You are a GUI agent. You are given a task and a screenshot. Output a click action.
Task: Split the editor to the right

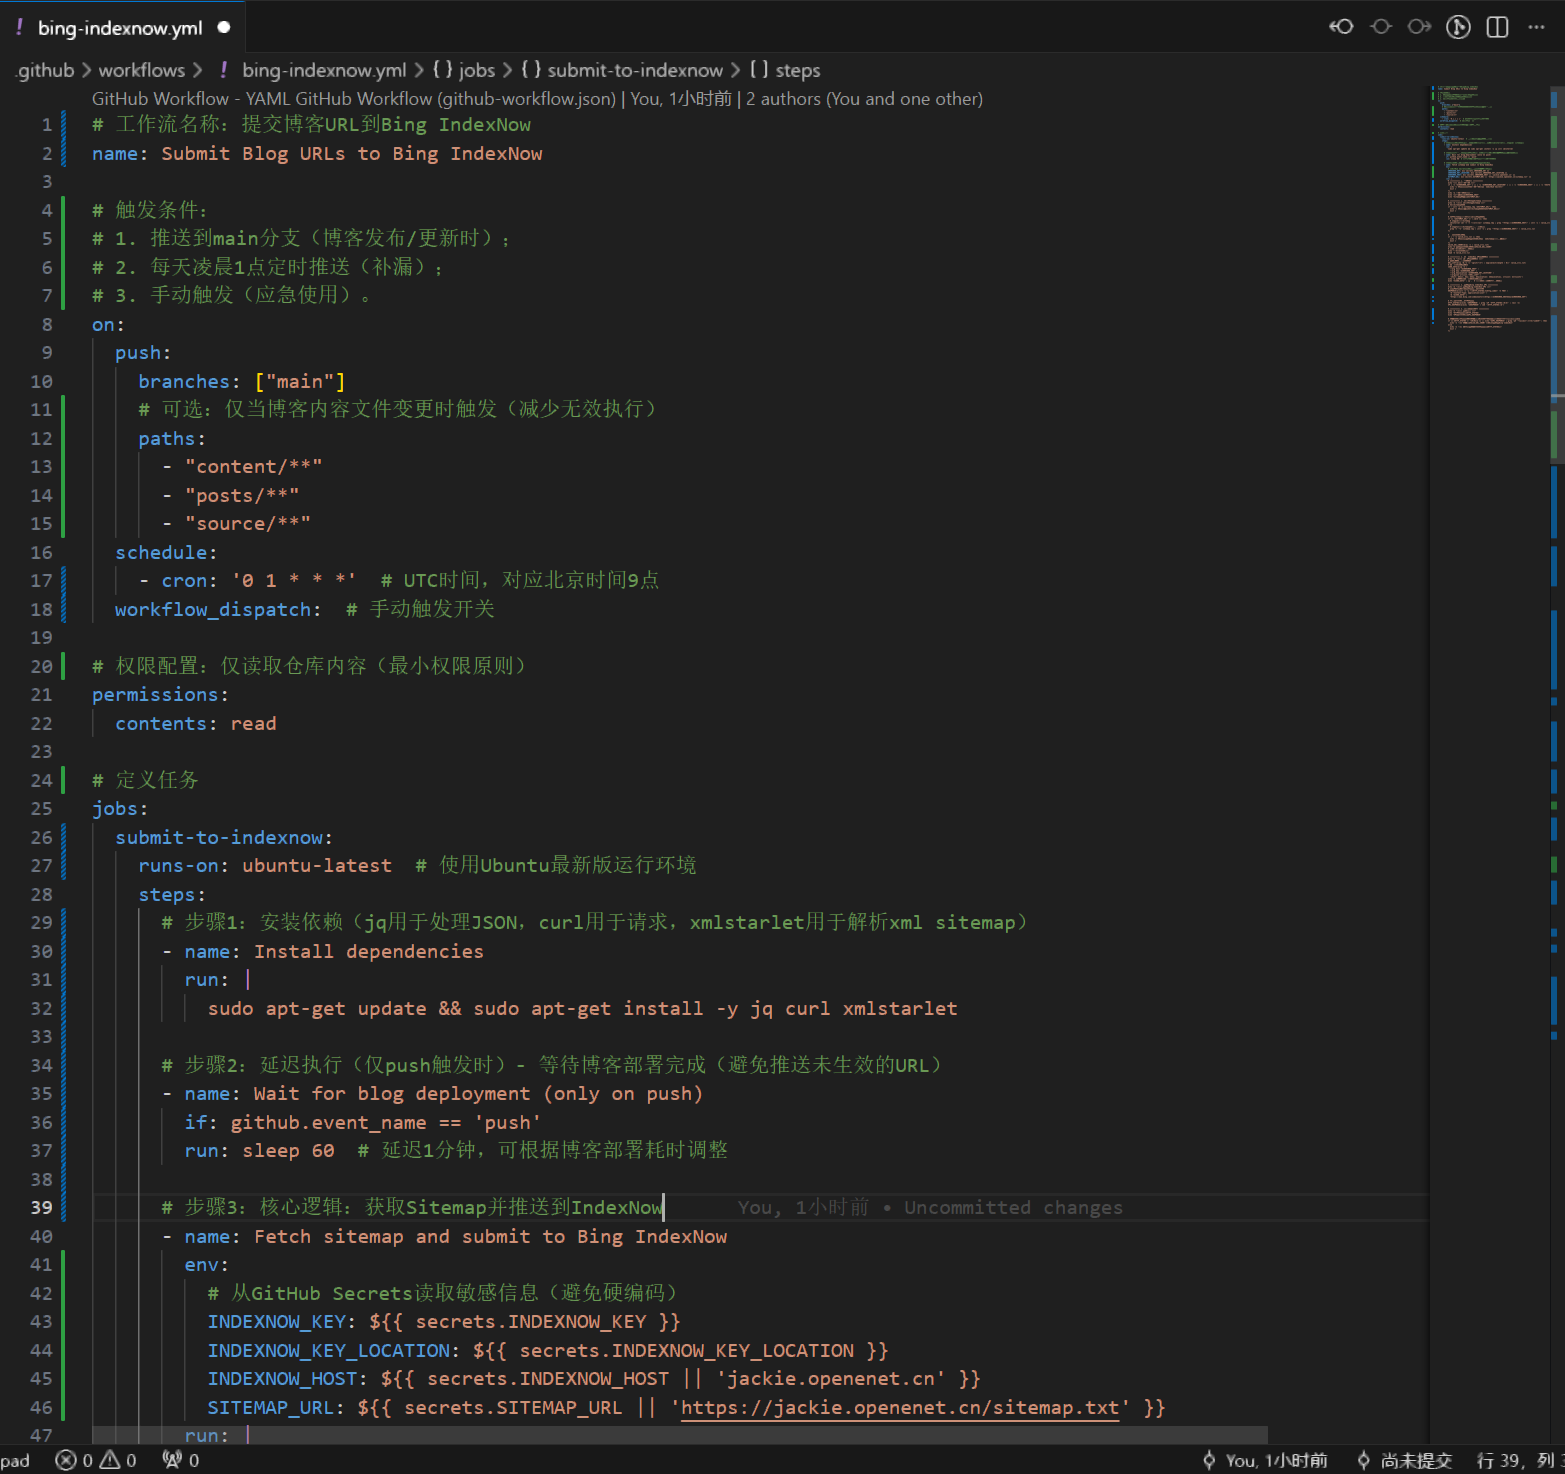(x=1497, y=27)
